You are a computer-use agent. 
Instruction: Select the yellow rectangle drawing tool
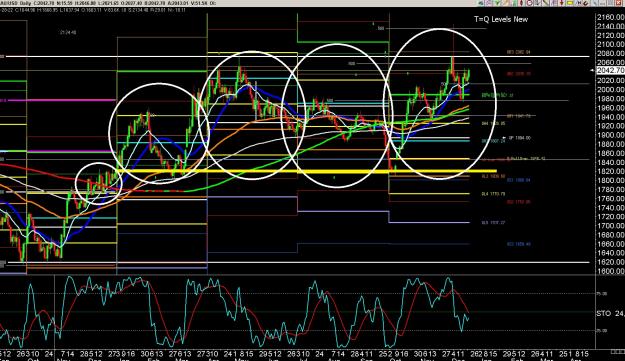[570, 3]
